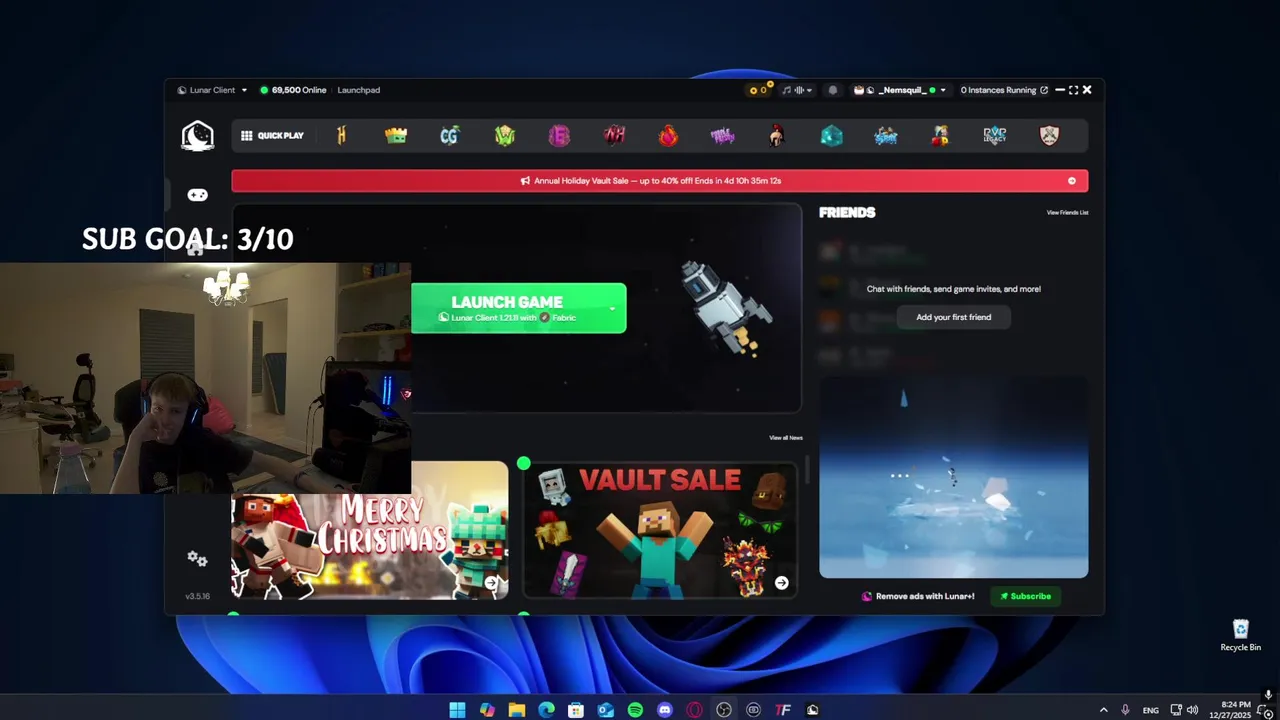The width and height of the screenshot is (1280, 720).
Task: Click the news section scrollbar
Action: 808,471
